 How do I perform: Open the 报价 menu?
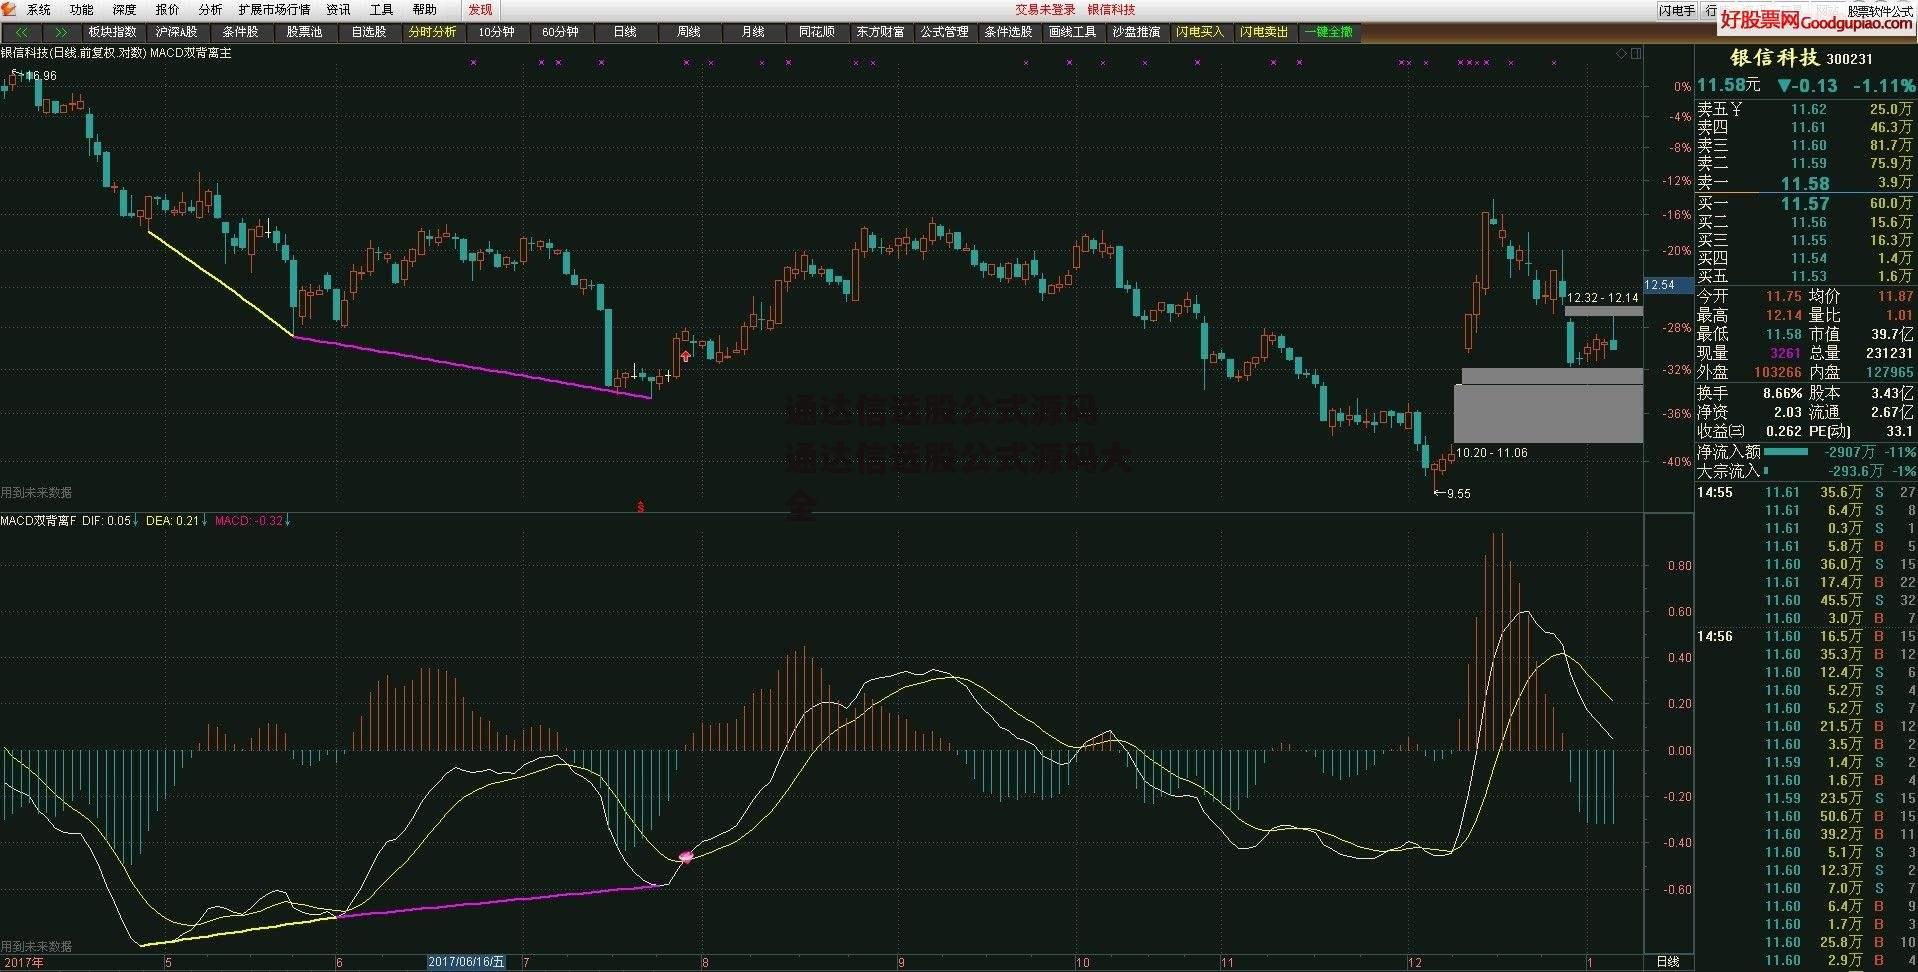pyautogui.click(x=167, y=10)
